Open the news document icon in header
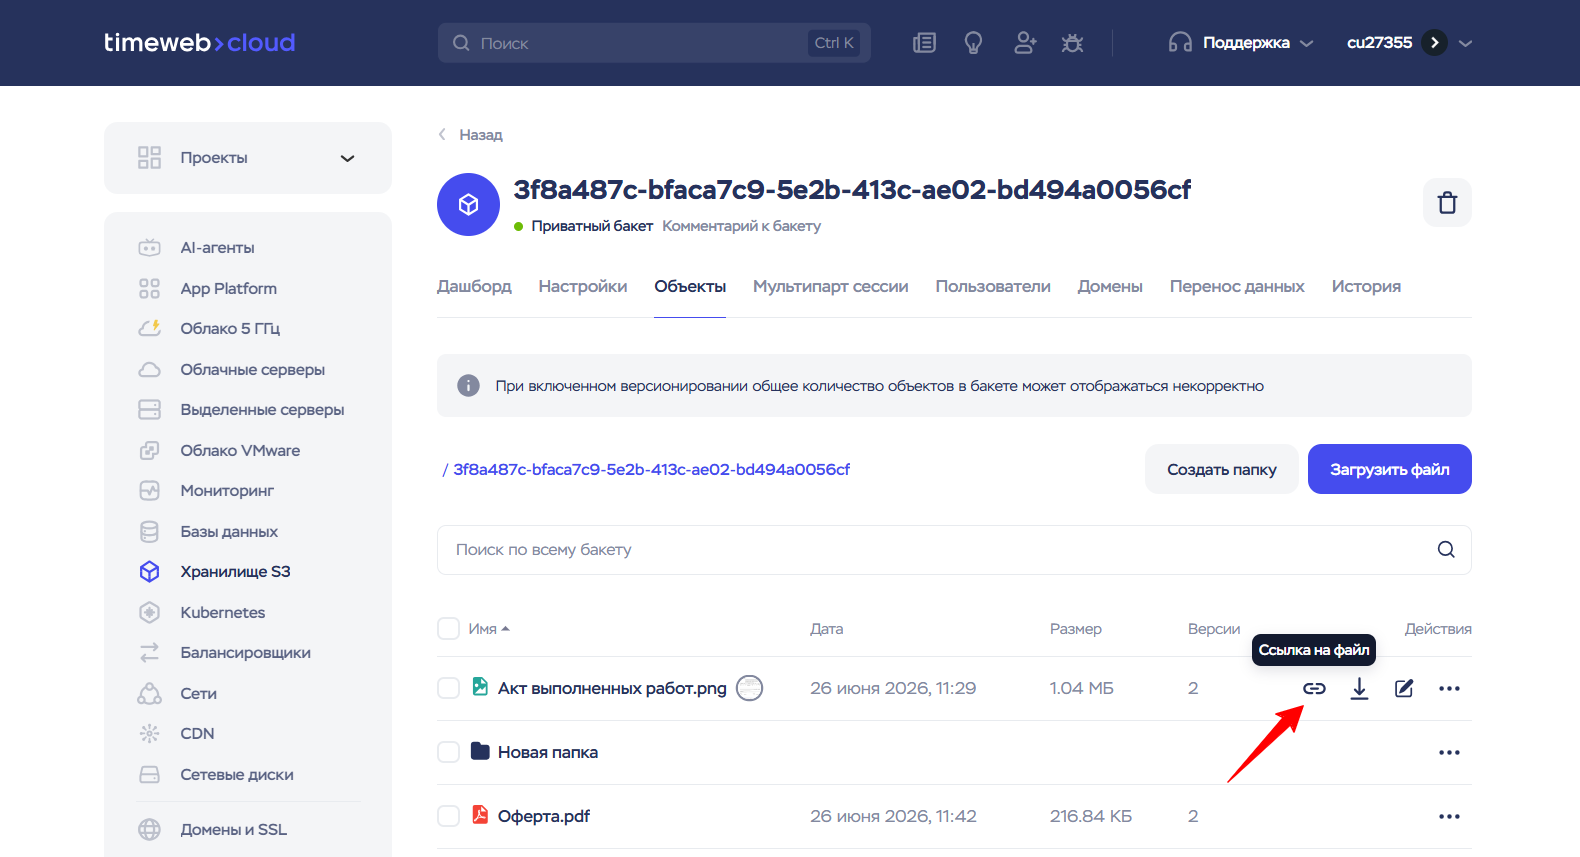 point(924,43)
